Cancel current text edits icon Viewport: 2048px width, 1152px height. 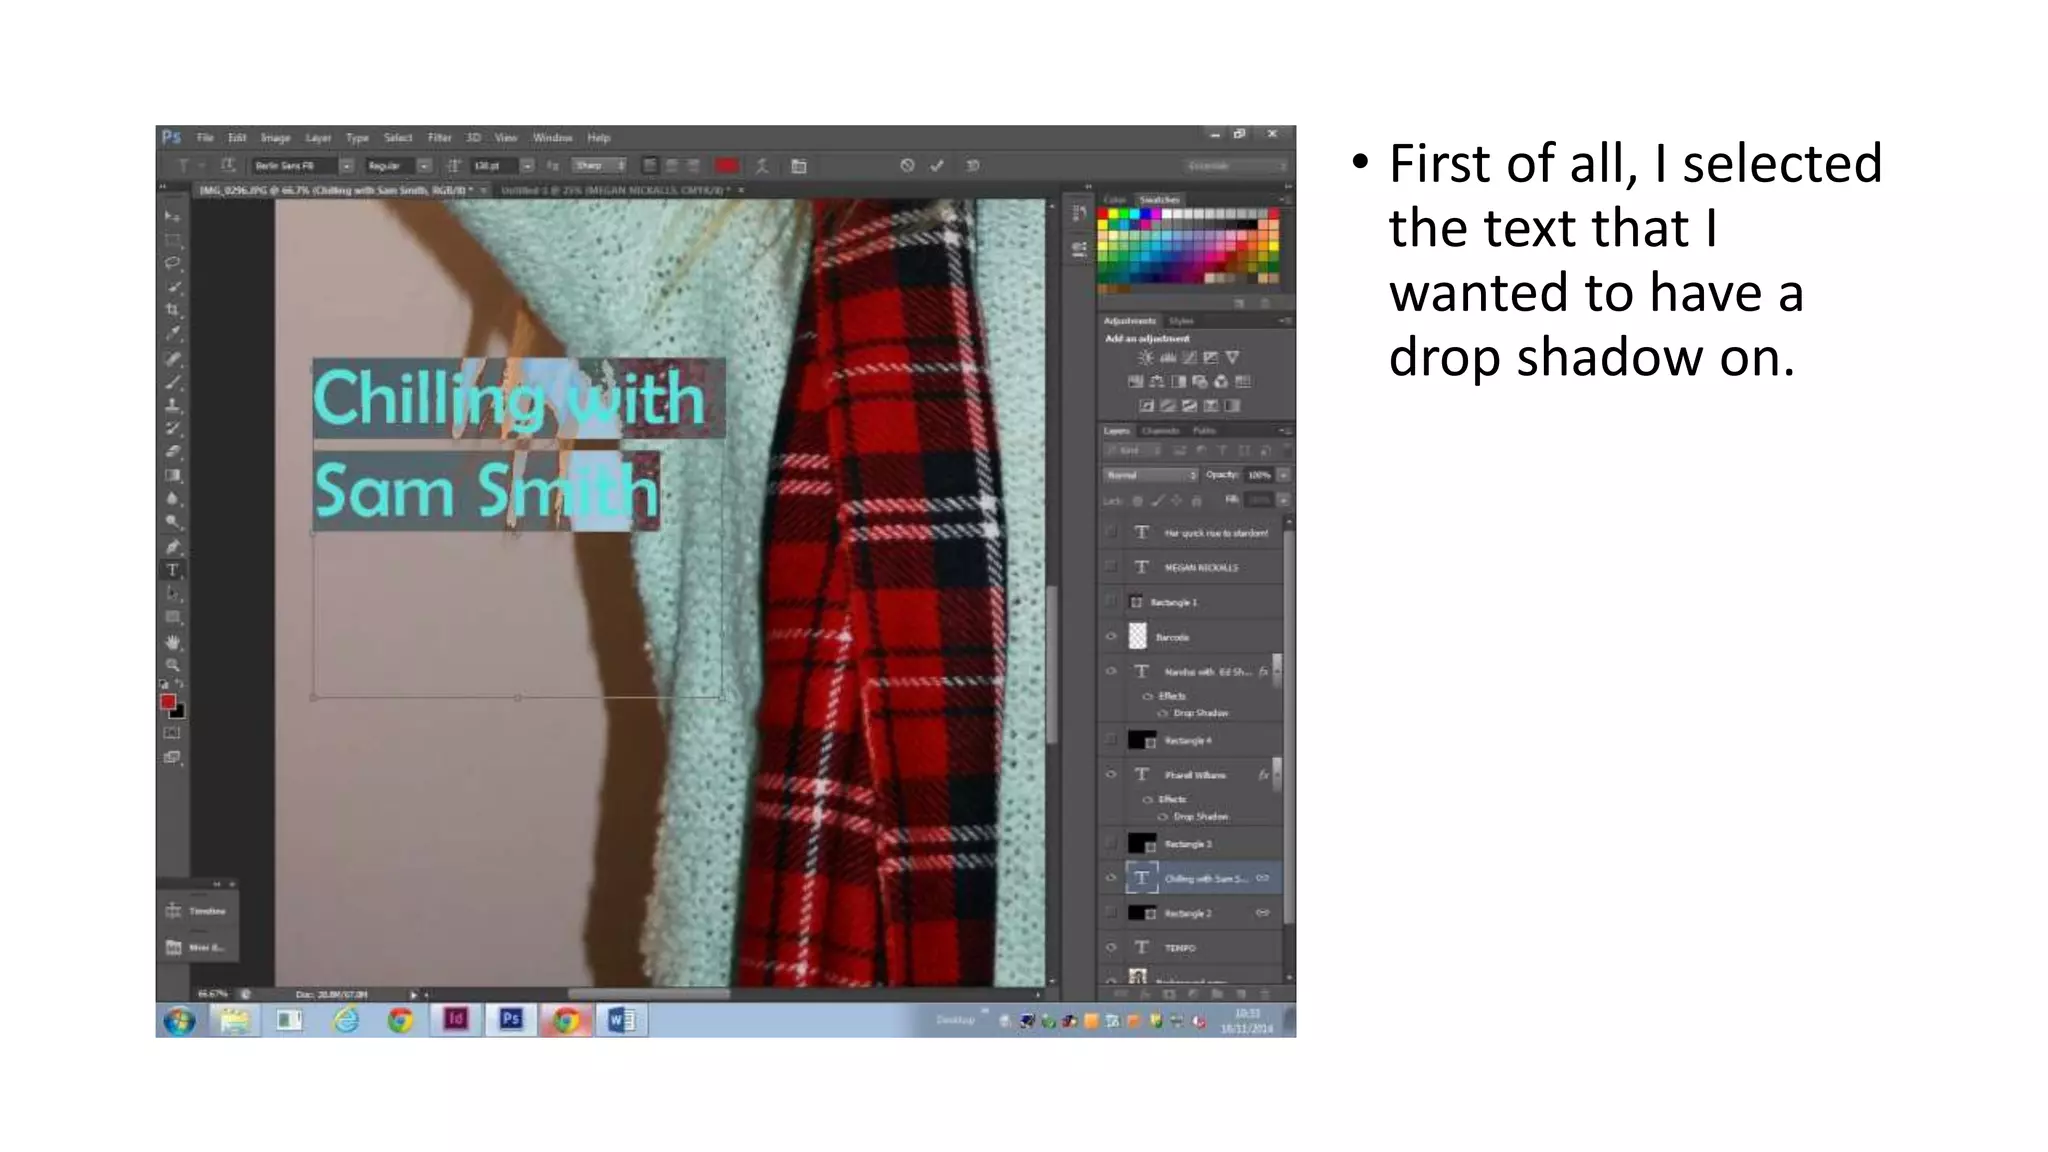907,166
